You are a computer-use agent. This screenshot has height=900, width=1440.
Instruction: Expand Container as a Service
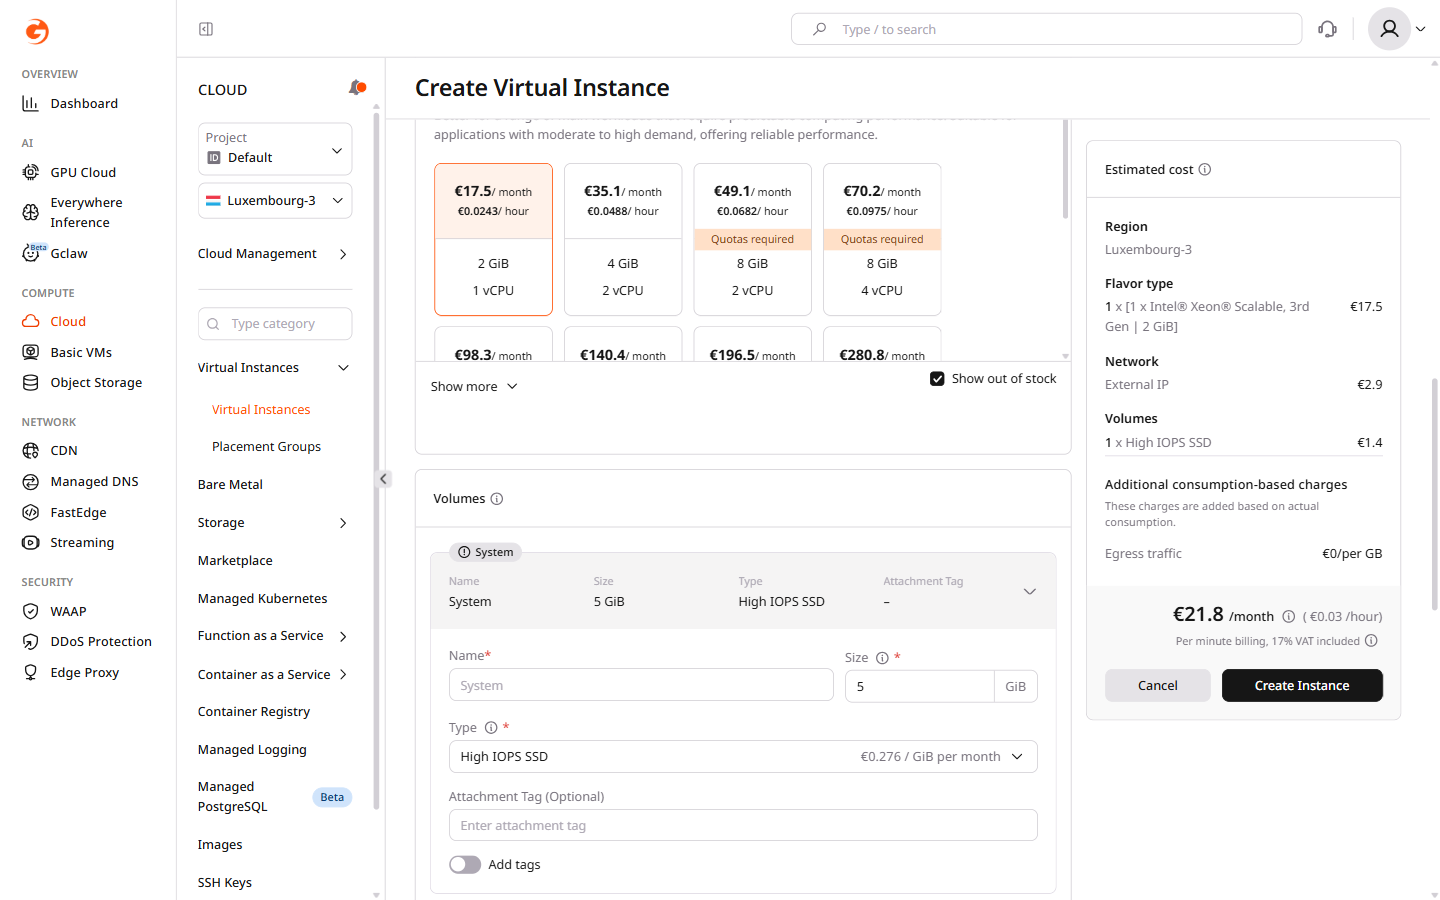[275, 674]
